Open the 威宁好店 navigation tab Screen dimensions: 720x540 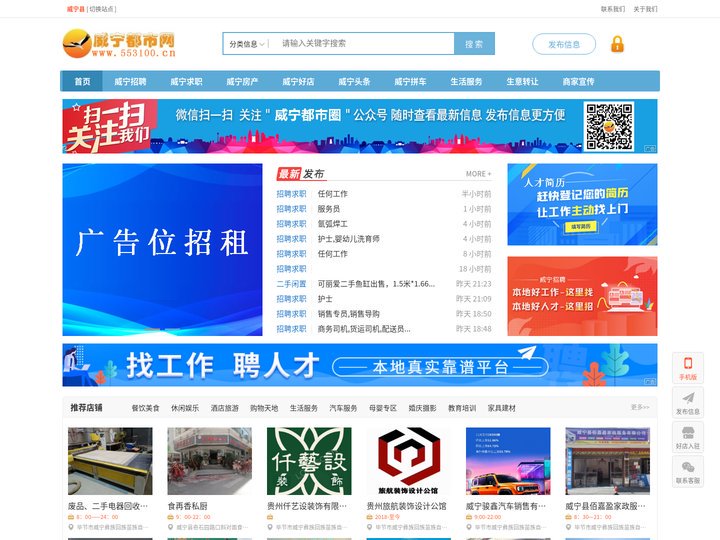point(298,81)
